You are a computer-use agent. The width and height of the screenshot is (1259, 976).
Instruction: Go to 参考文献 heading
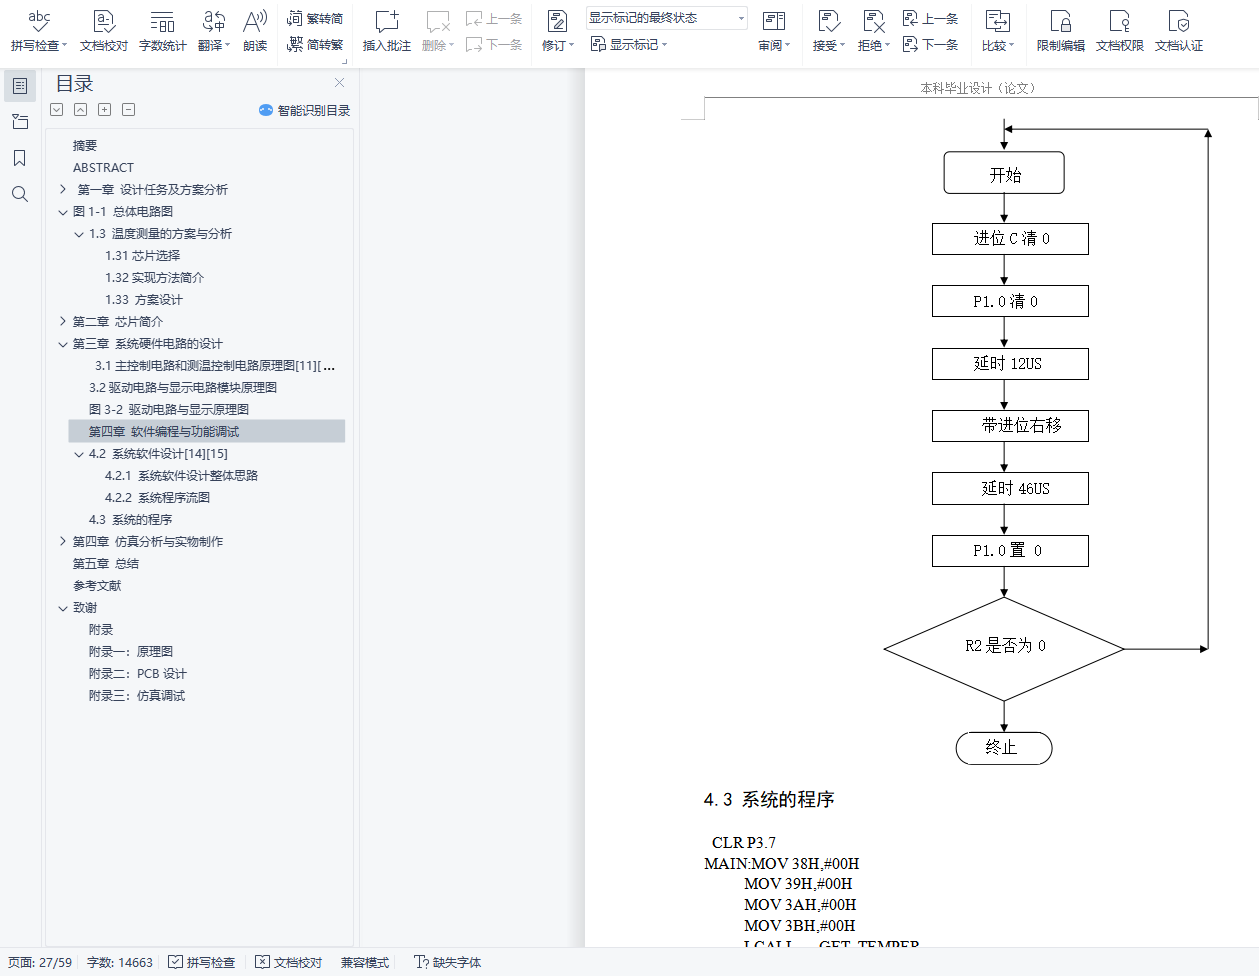click(97, 585)
